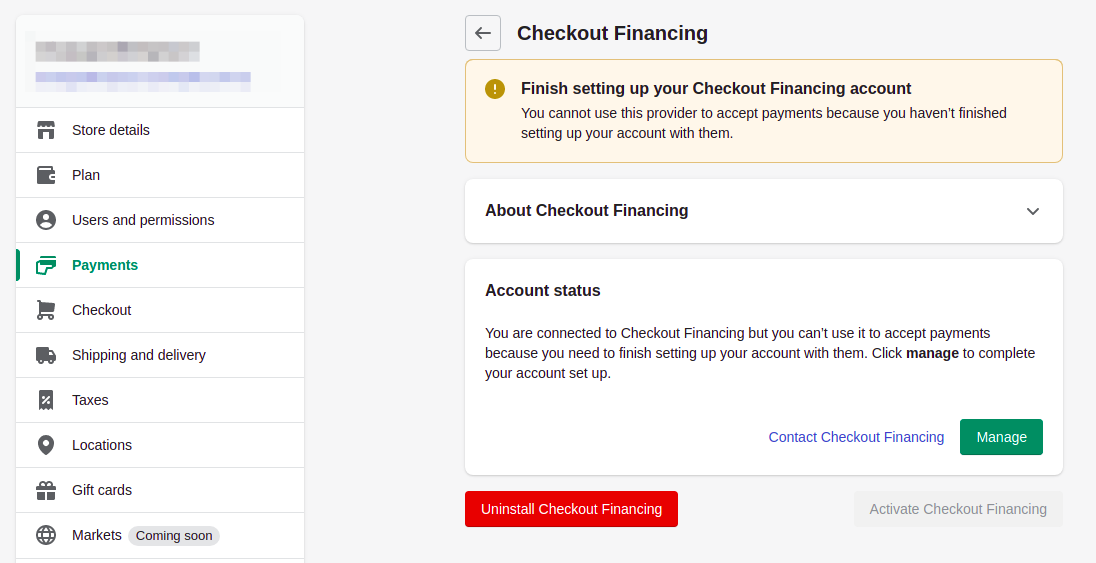1096x563 pixels.
Task: Expand the About Checkout Financing chevron
Action: 1033,211
